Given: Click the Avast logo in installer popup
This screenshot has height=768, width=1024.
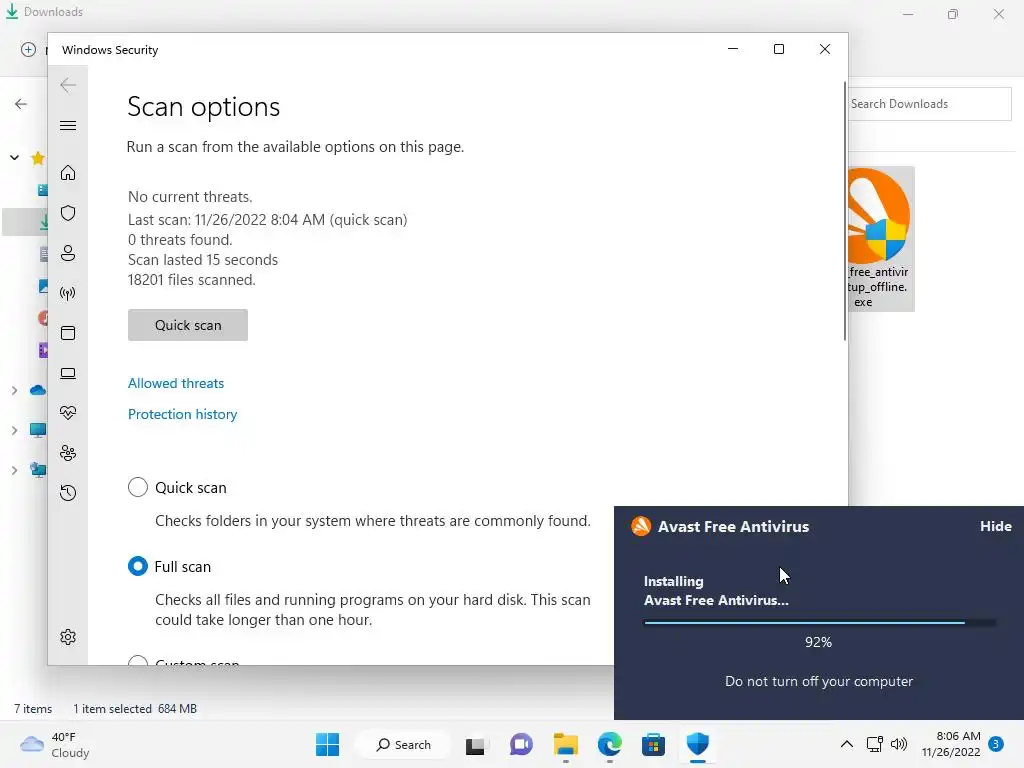Looking at the screenshot, I should pos(641,526).
